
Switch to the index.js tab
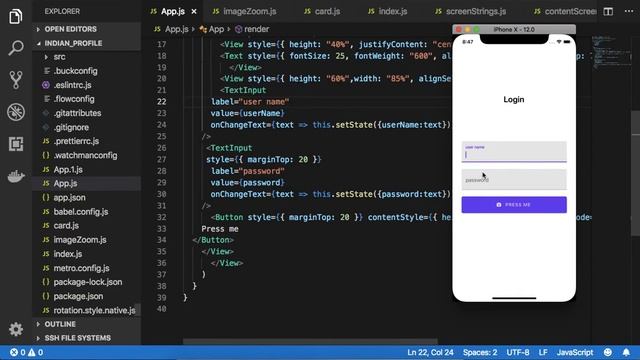click(x=388, y=11)
